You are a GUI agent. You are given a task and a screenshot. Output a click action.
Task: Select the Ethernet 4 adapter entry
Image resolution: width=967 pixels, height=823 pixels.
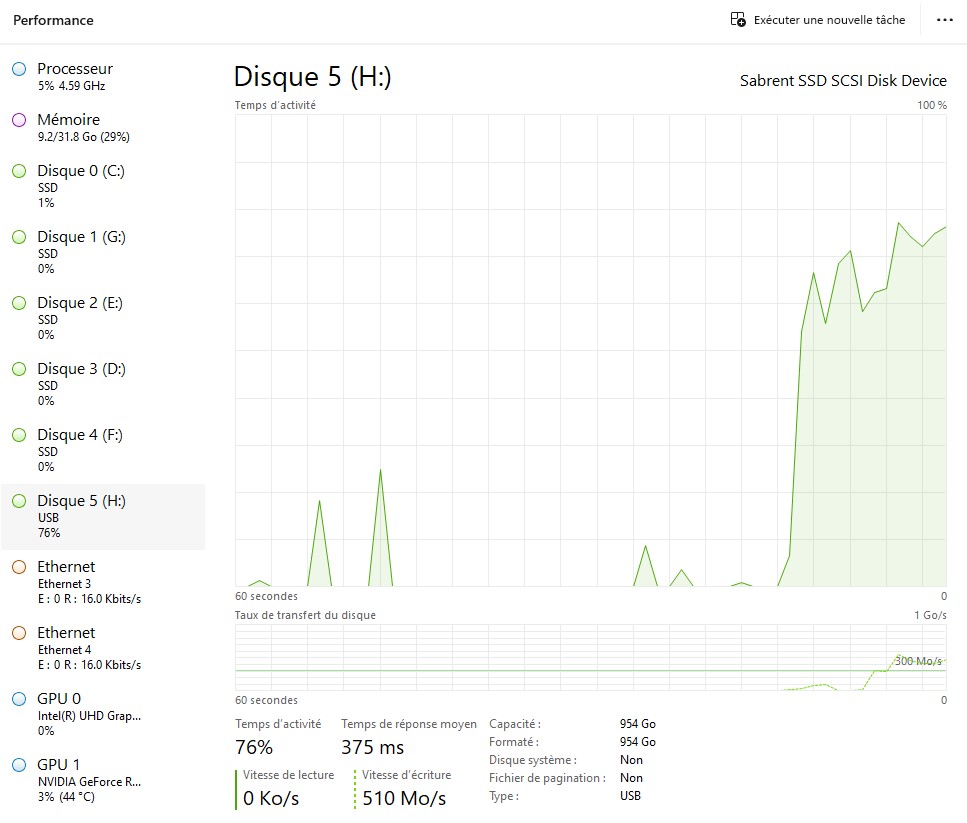pos(81,647)
